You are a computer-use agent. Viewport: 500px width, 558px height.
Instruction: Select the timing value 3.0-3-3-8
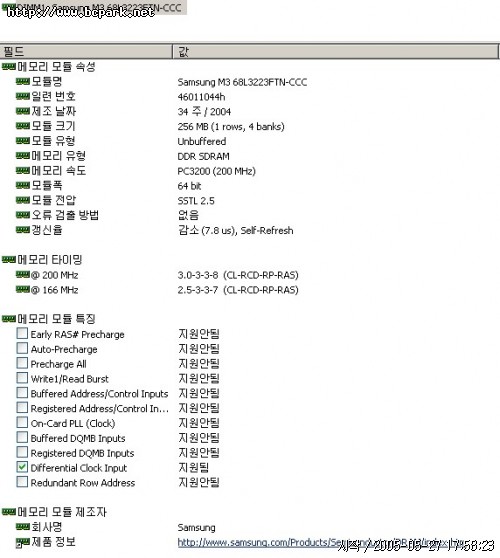(x=198, y=275)
